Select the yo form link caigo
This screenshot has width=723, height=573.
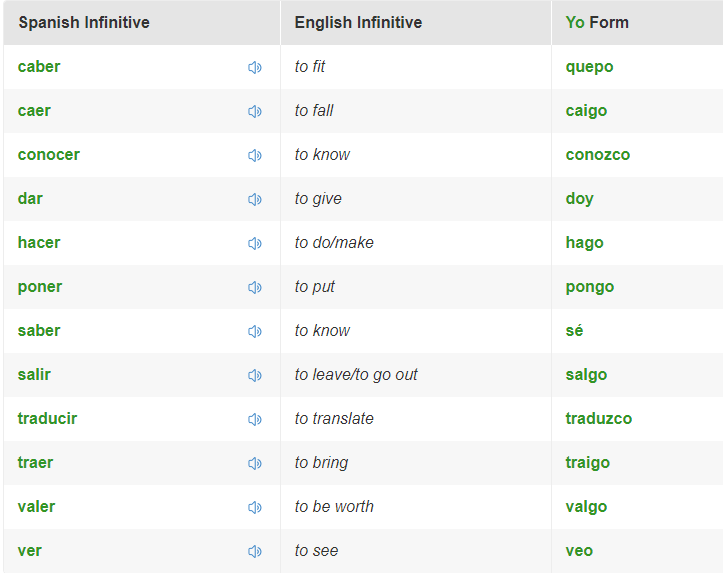click(586, 111)
